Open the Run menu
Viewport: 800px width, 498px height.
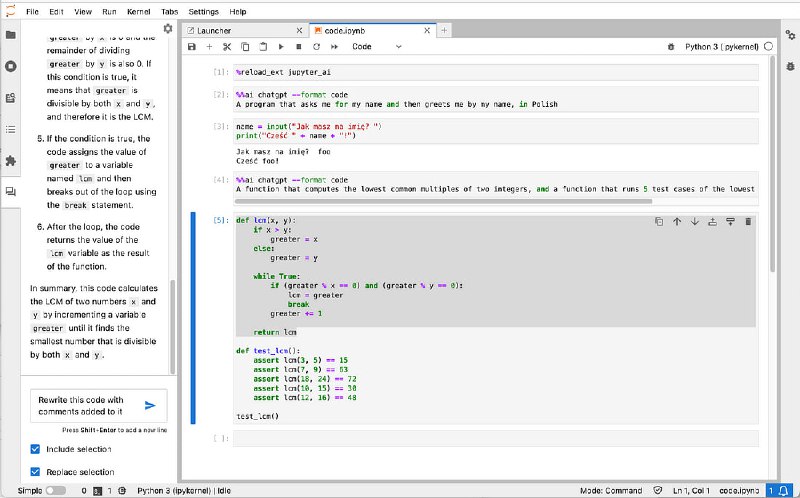[x=109, y=11]
